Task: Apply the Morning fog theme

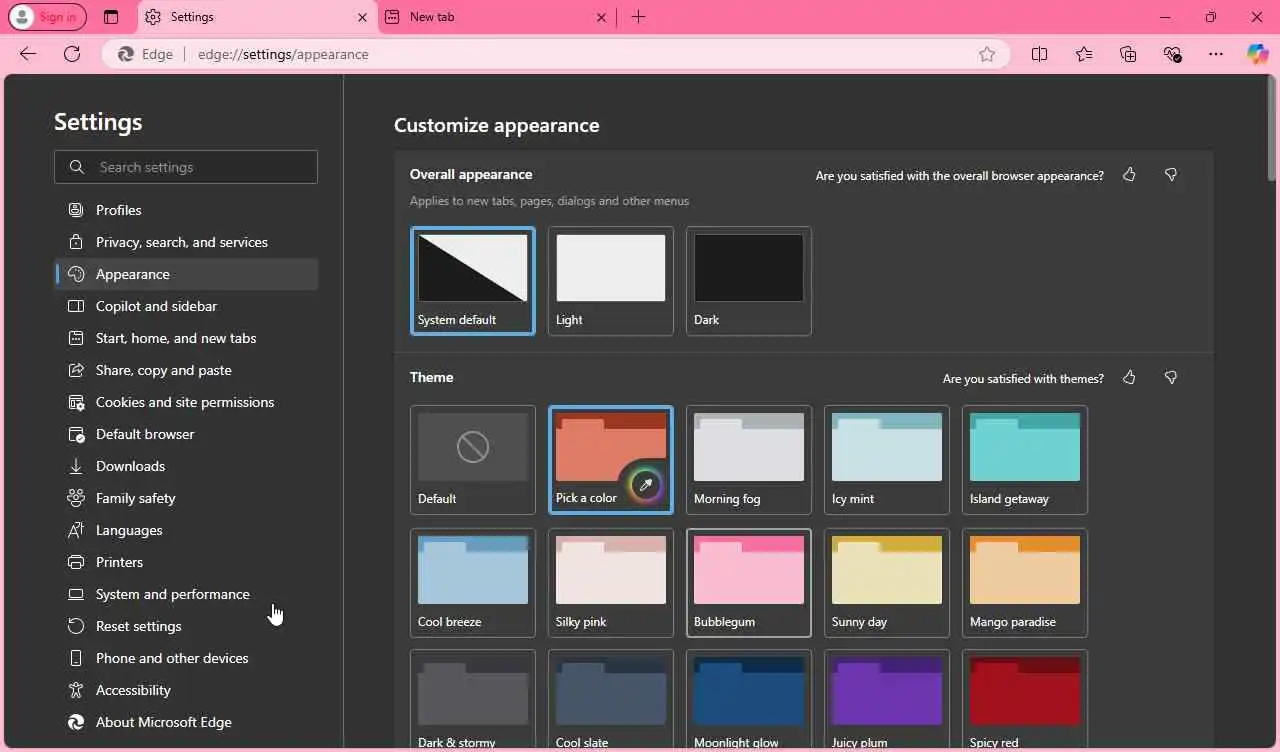Action: (x=749, y=460)
